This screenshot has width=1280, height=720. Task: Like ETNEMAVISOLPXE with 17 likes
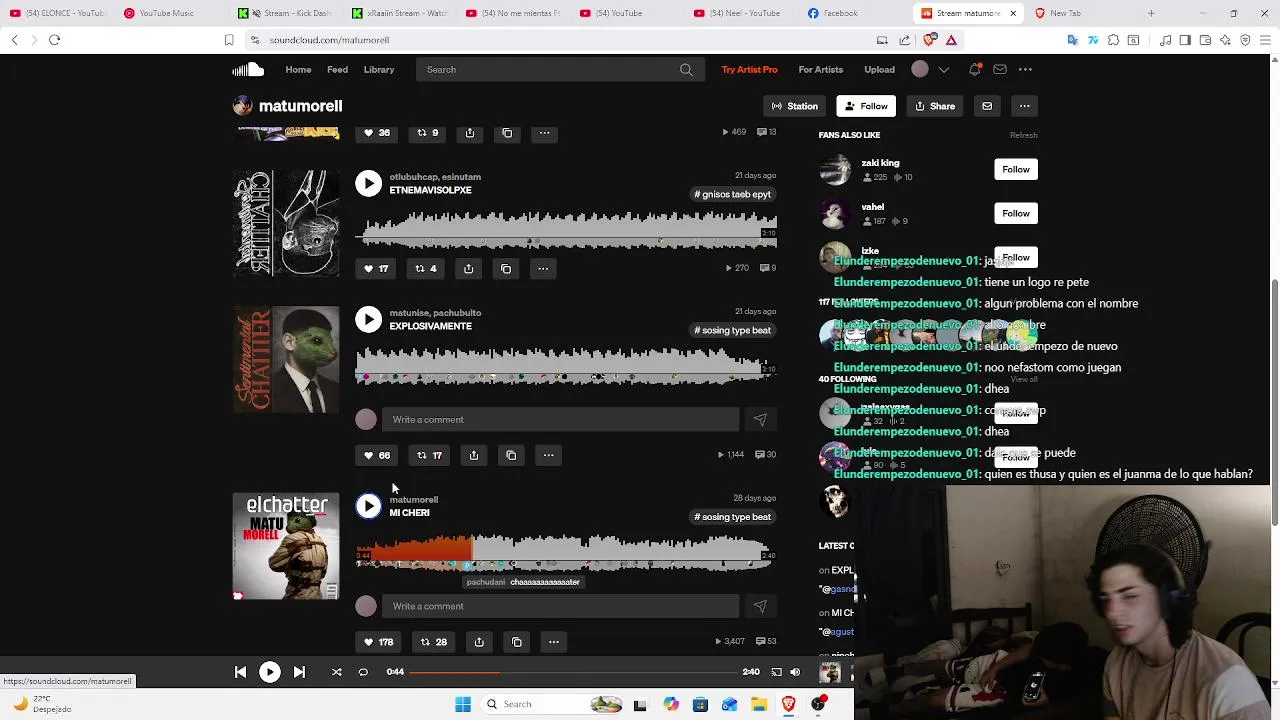pos(376,268)
